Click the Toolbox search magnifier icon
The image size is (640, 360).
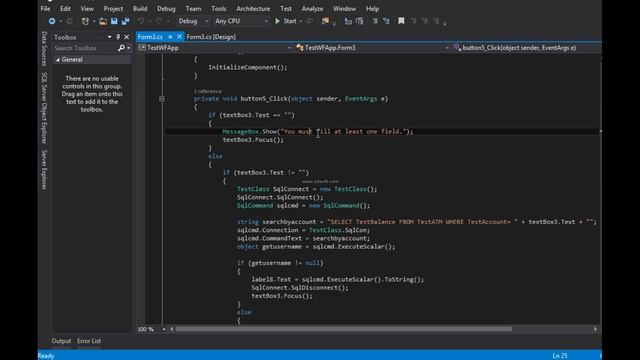click(121, 48)
